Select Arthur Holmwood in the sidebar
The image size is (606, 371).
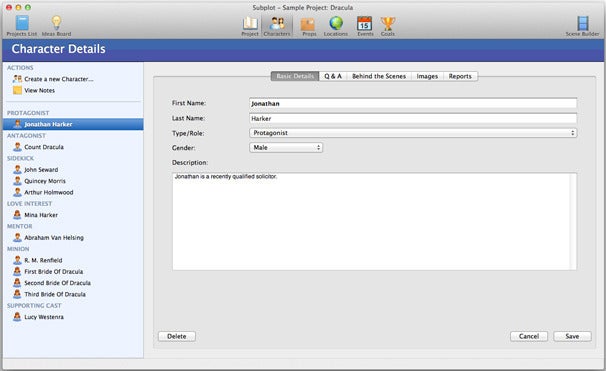pos(49,192)
